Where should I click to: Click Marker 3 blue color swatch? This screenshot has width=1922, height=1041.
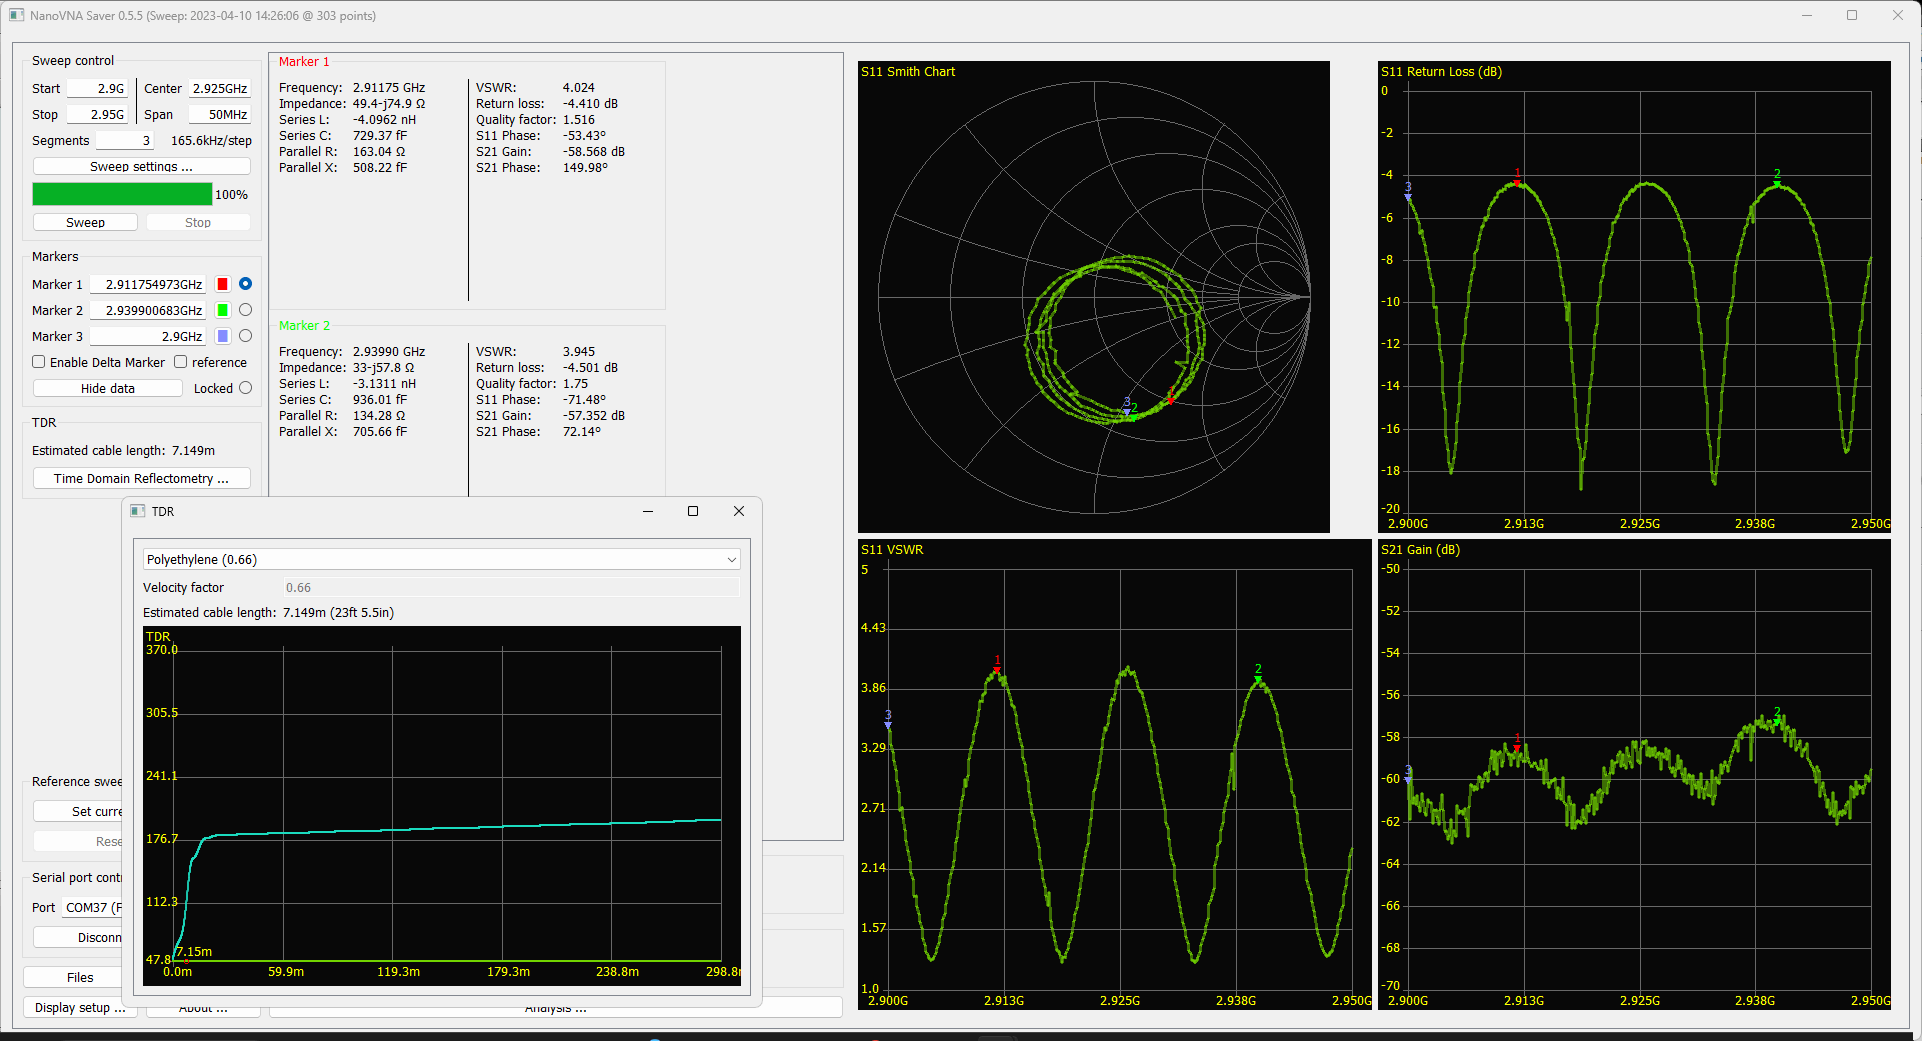(x=223, y=336)
